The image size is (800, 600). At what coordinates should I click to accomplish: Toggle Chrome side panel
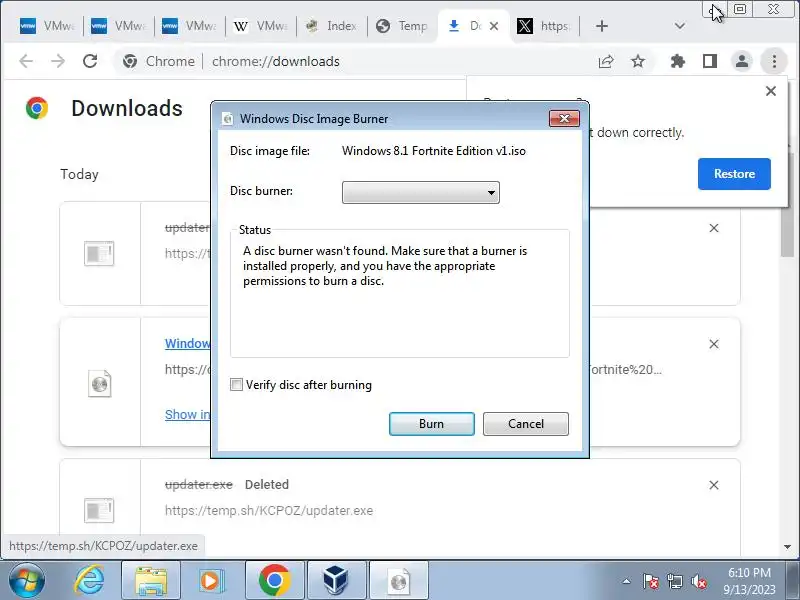710,62
